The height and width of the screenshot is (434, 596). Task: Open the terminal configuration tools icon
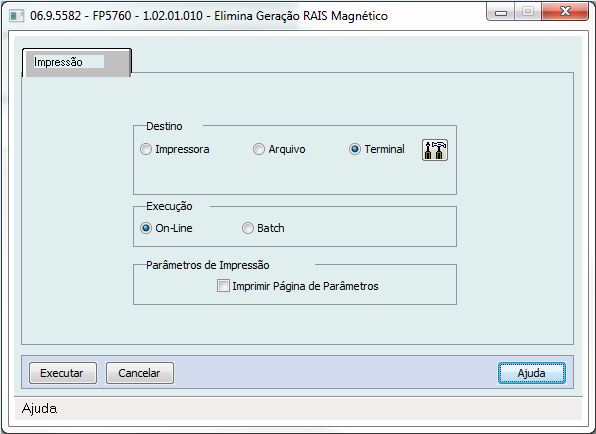tap(434, 150)
